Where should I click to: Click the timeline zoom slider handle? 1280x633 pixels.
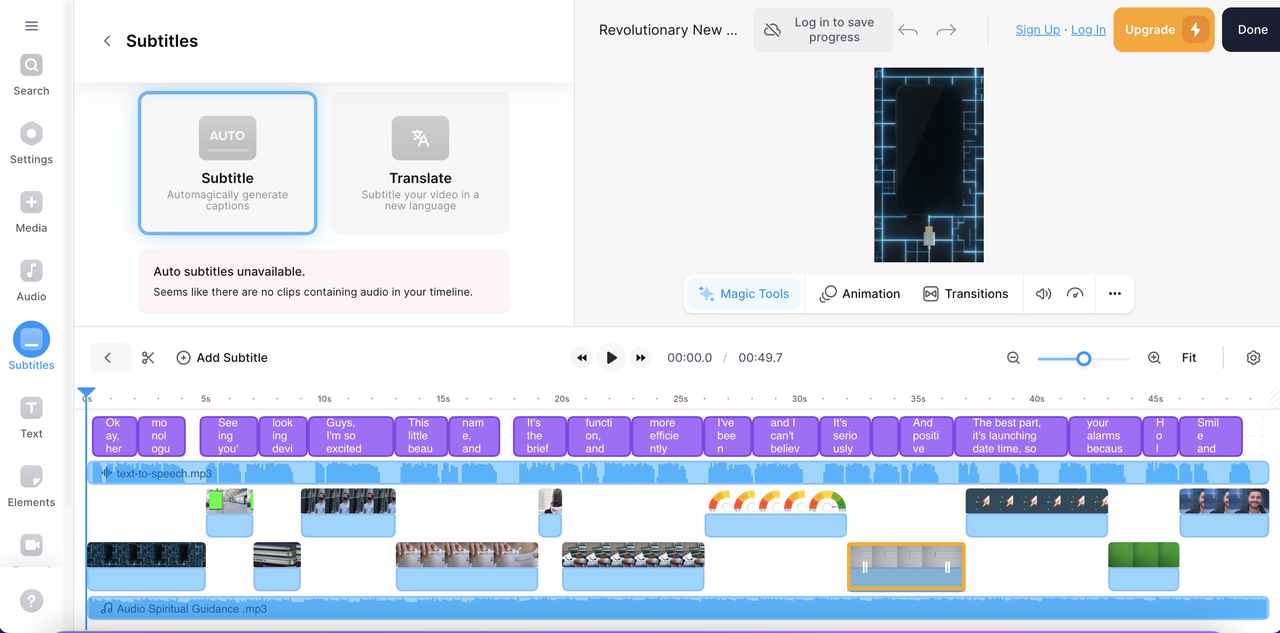(1083, 358)
